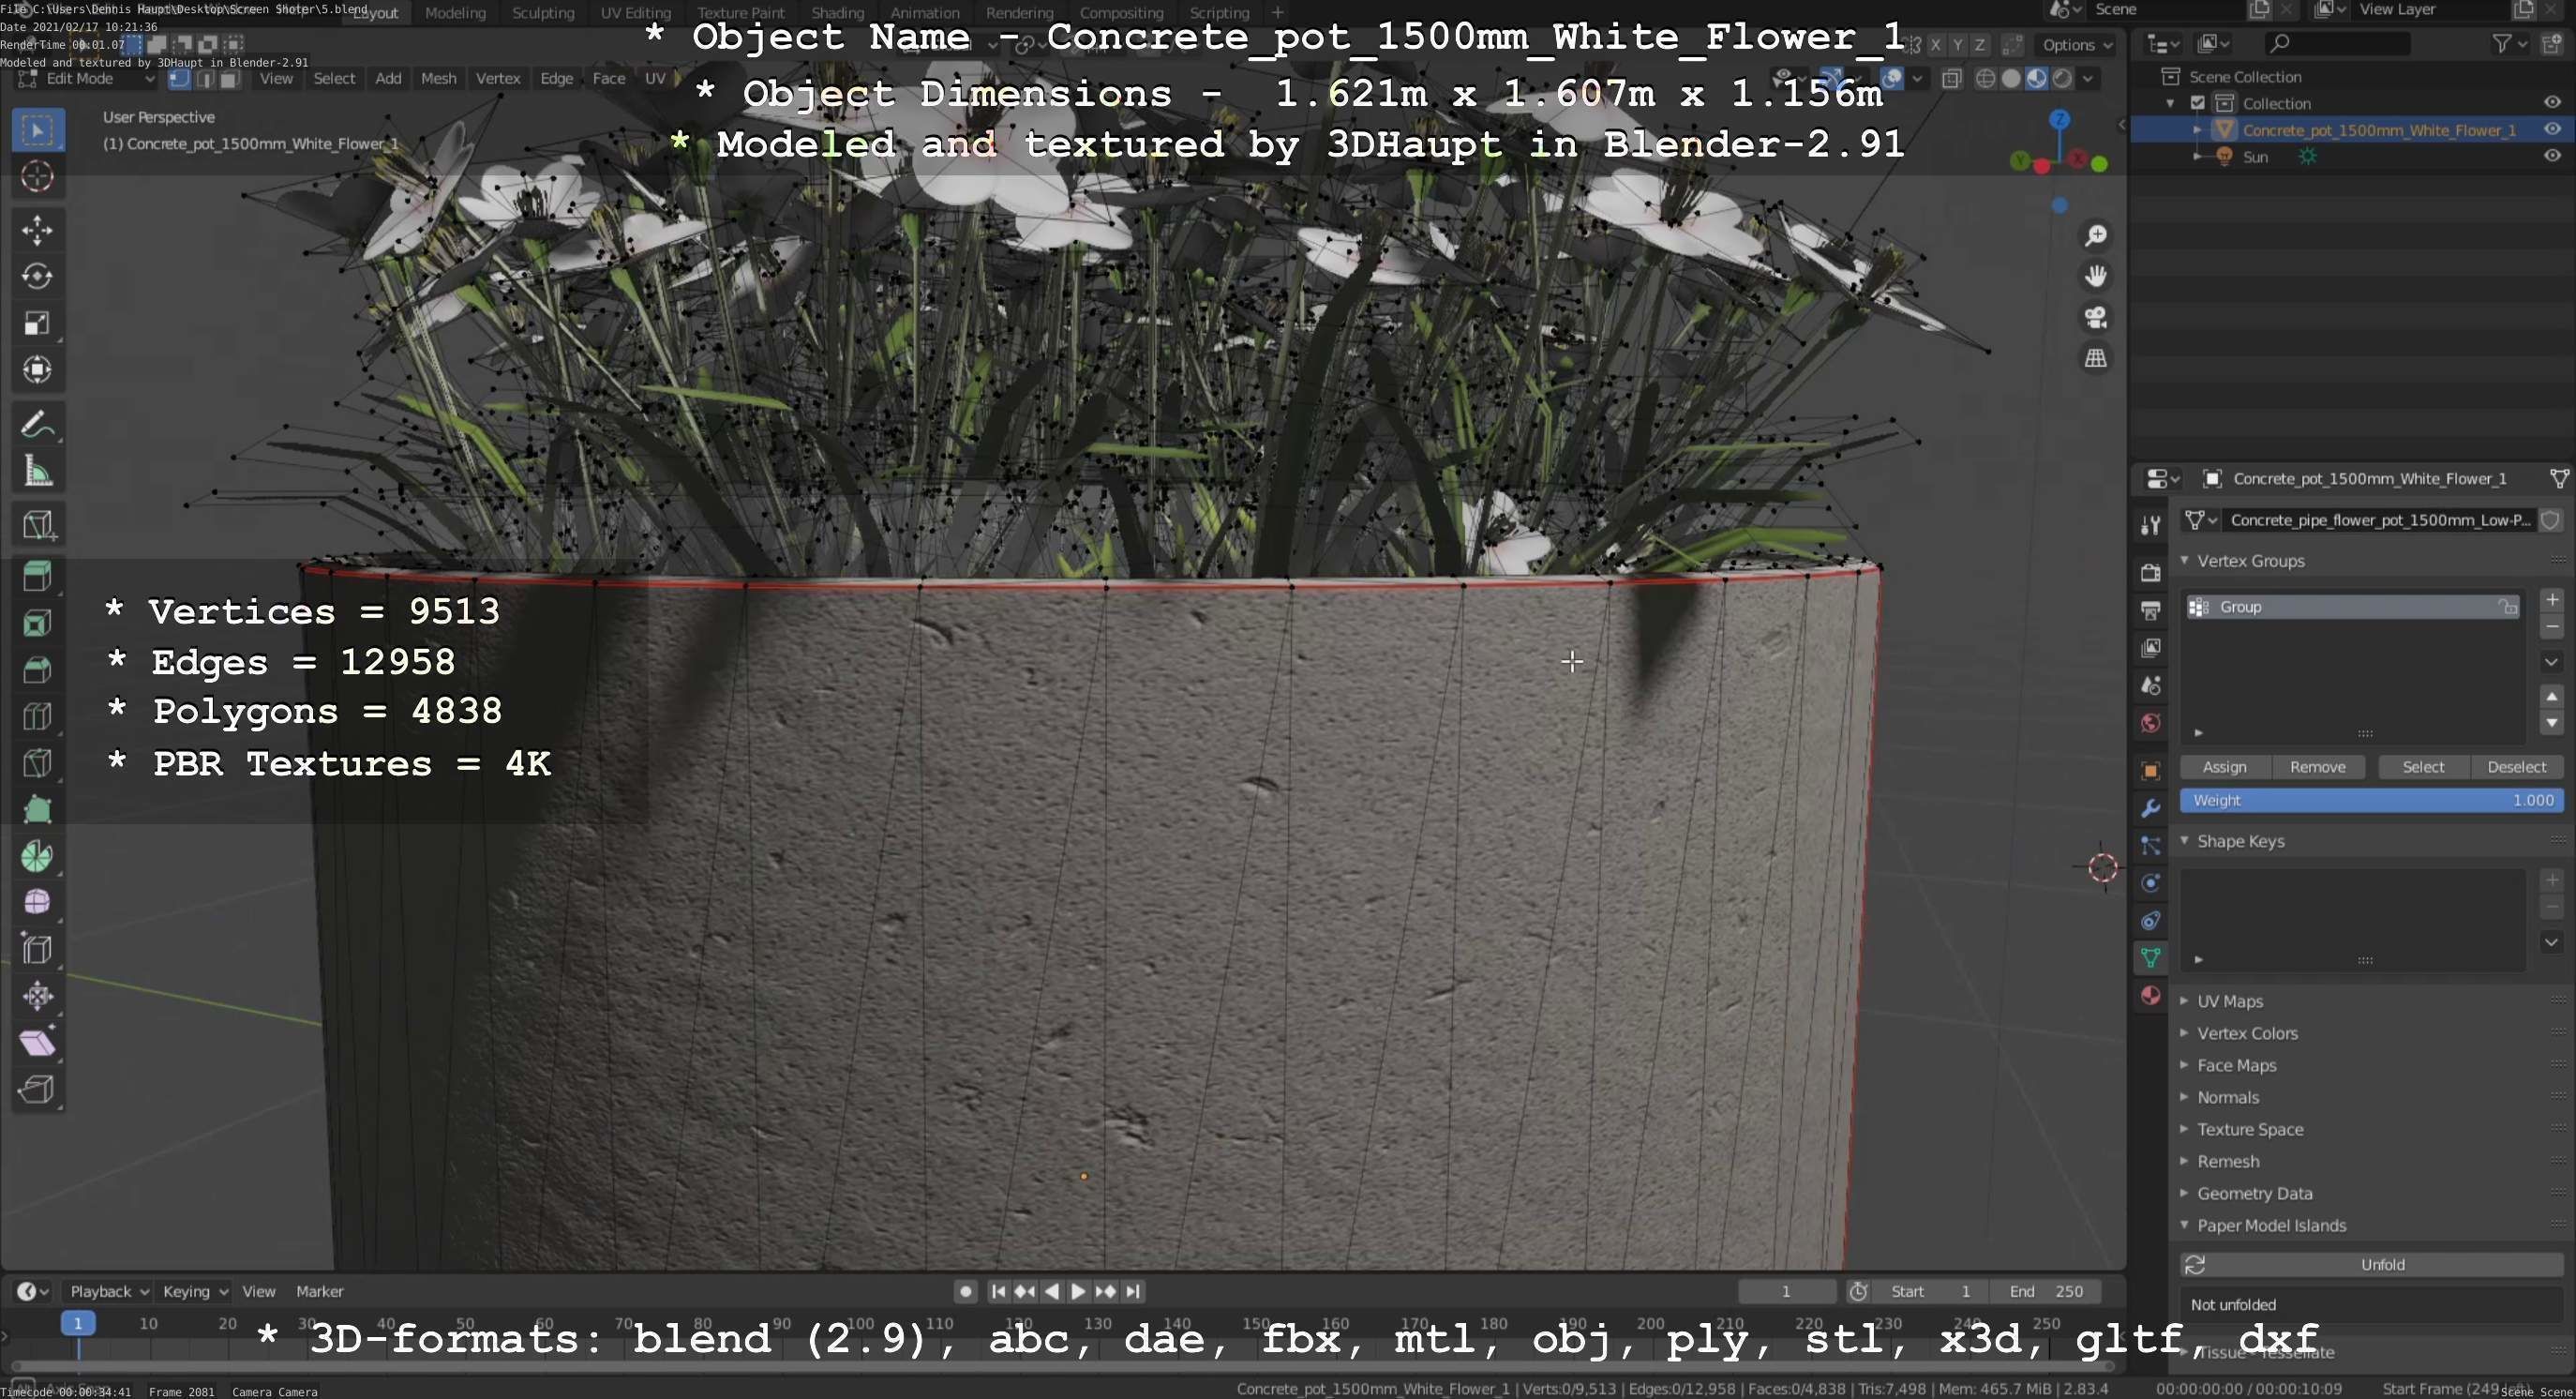The height and width of the screenshot is (1399, 2576).
Task: Click the timeline horizontal scrollbar
Action: pos(1062,1366)
